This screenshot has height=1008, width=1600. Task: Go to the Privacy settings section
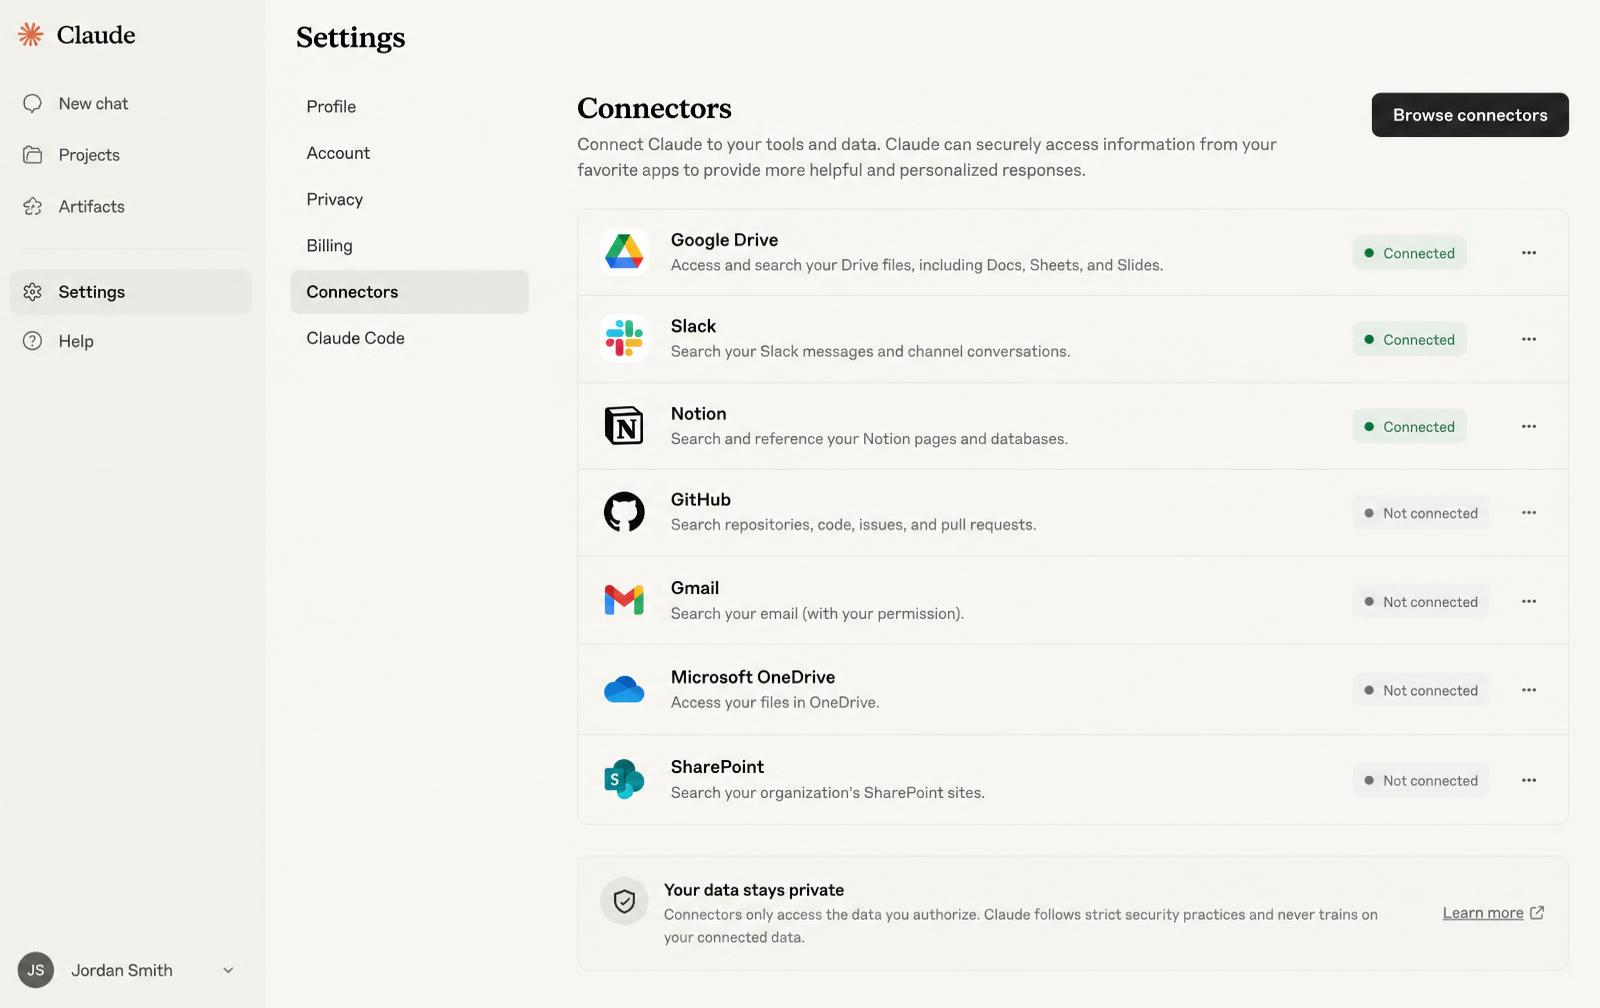point(410,199)
